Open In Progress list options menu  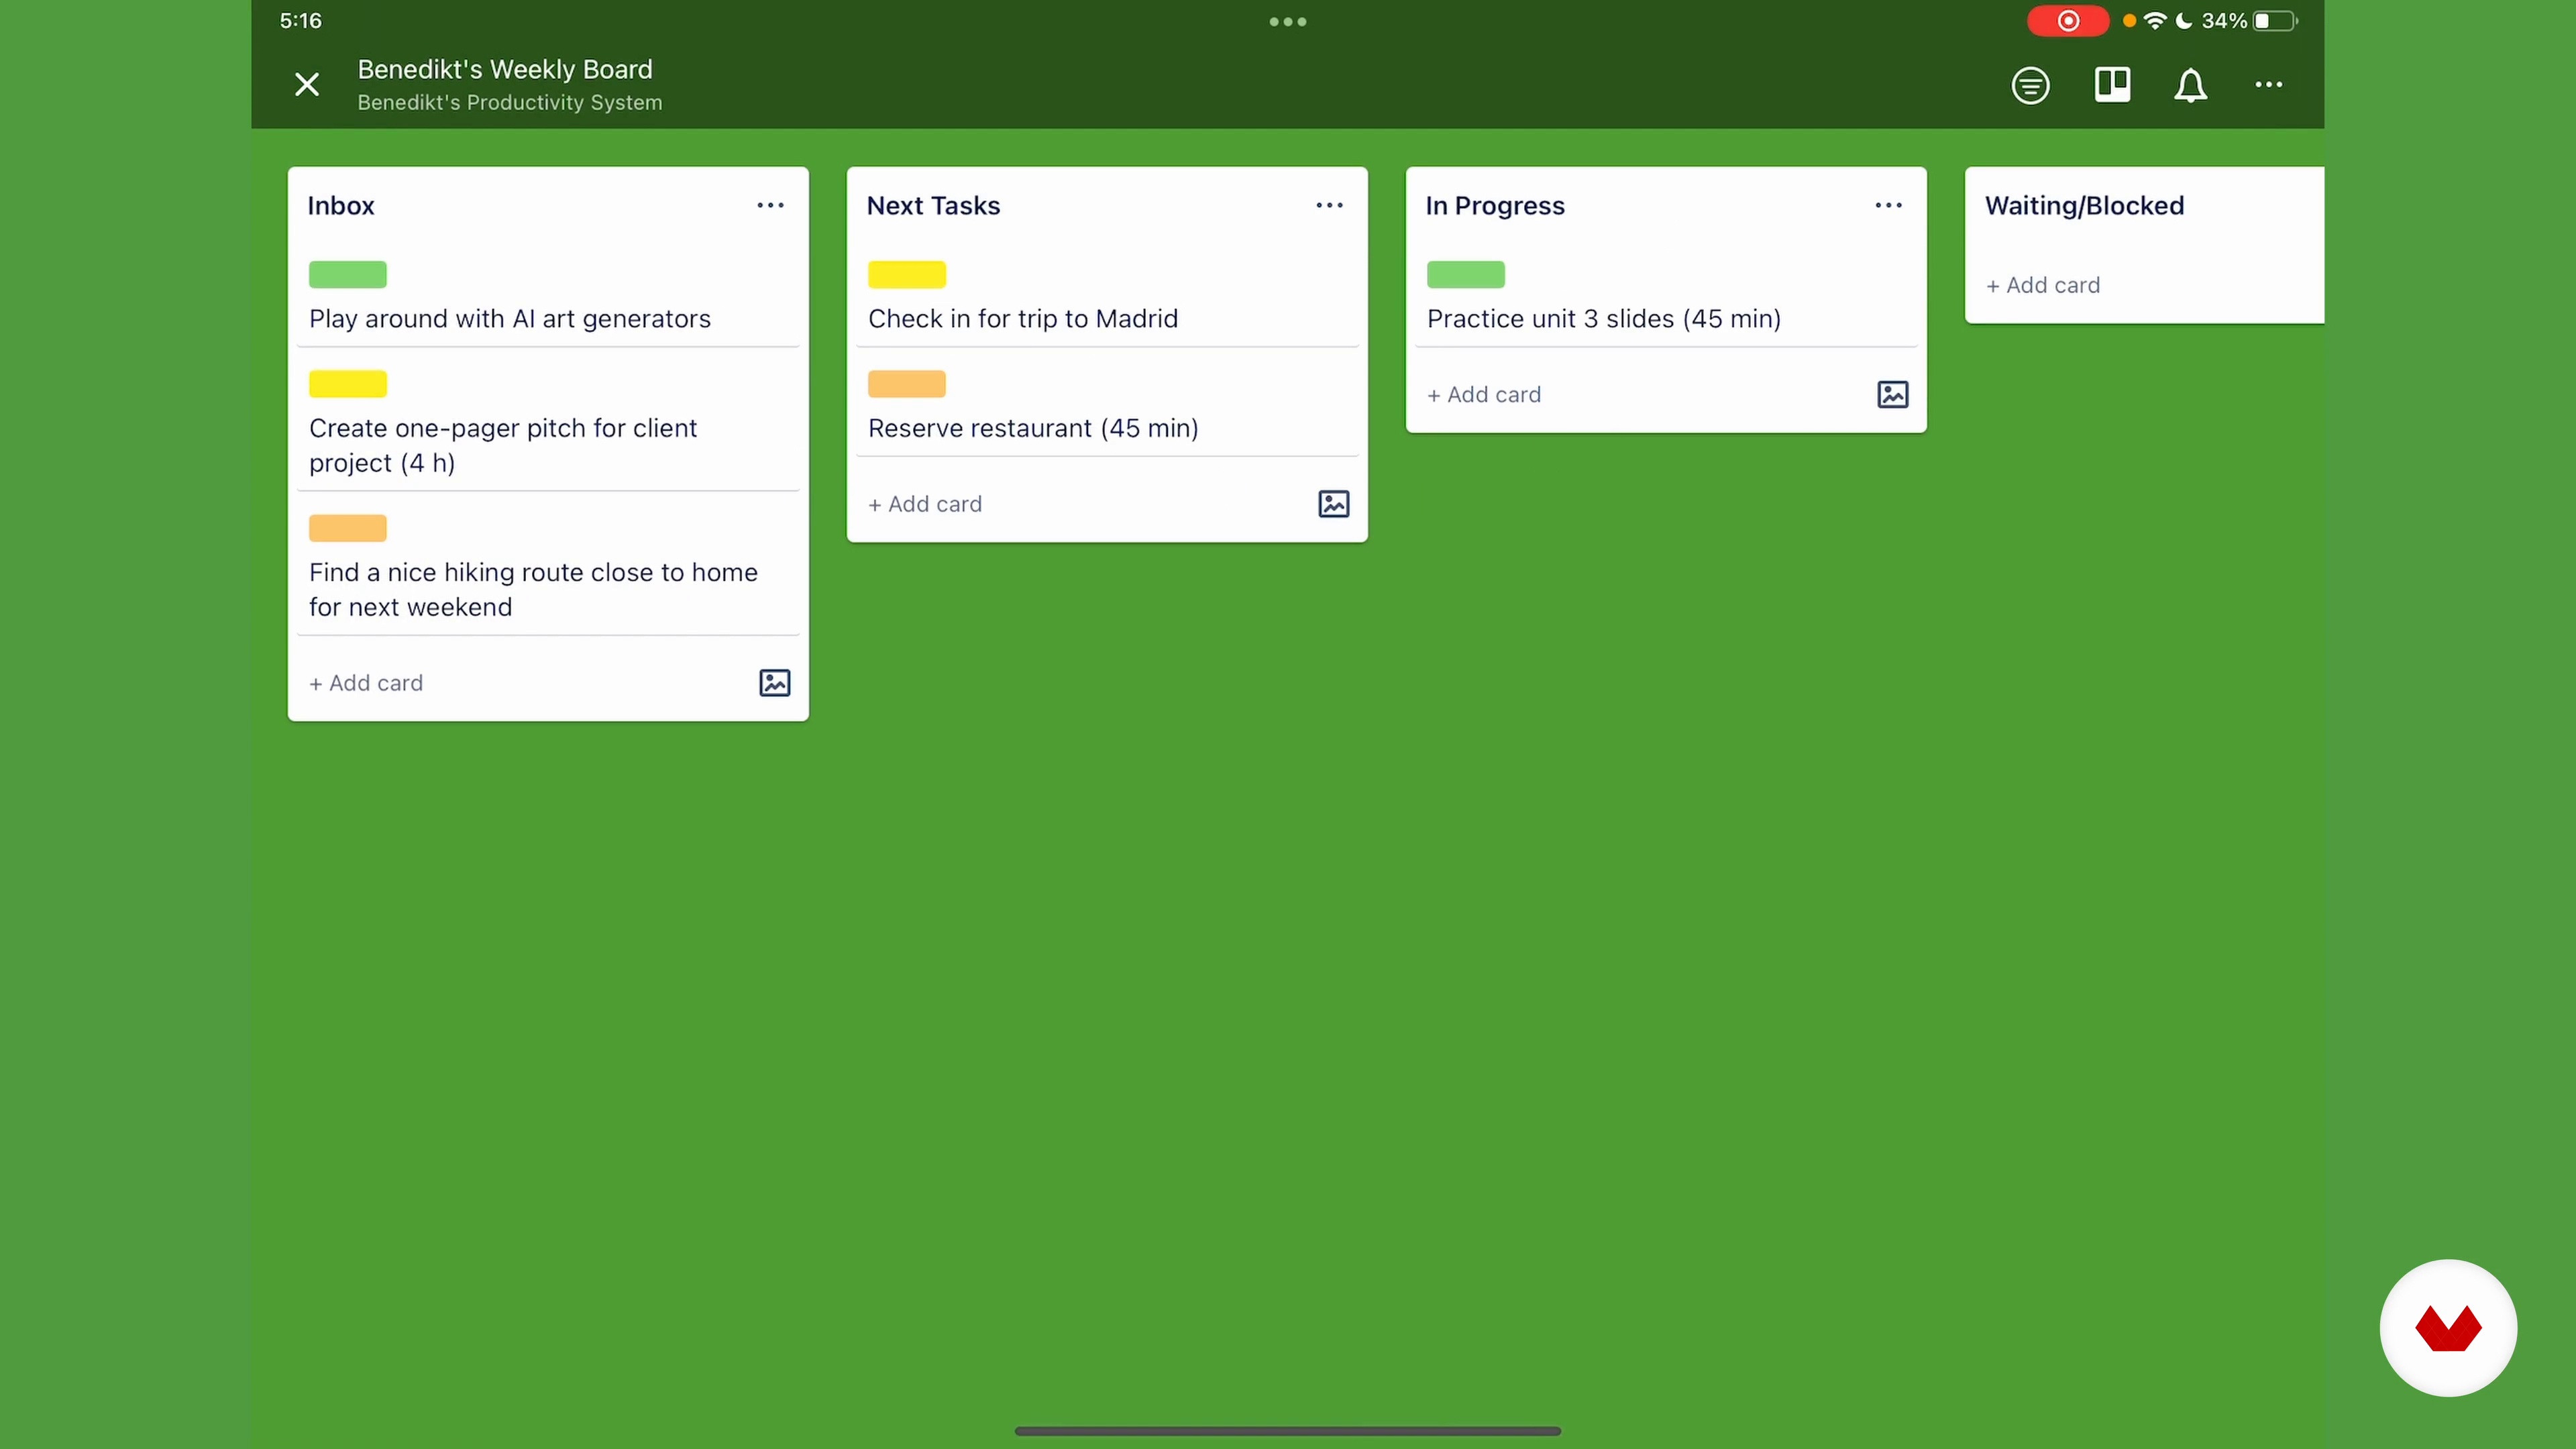click(x=1888, y=205)
